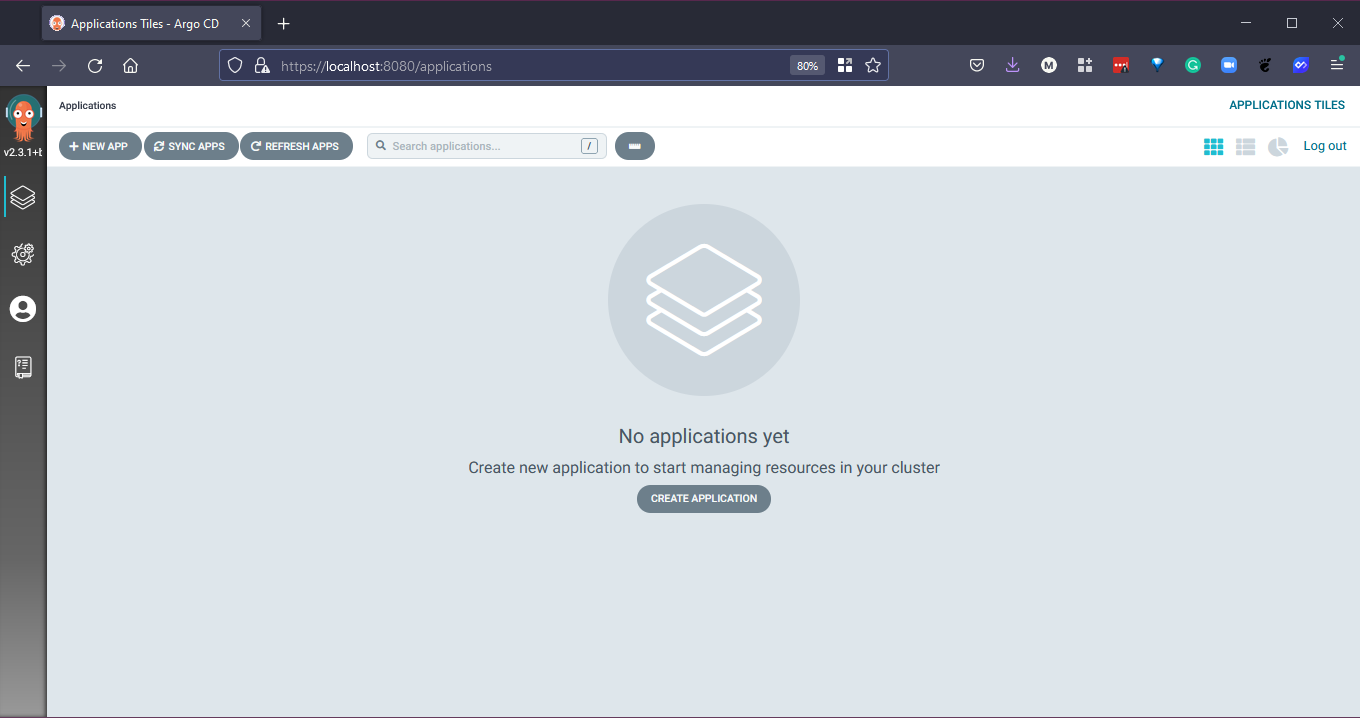Open the User Info icon in sidebar
Screen dimensions: 1360x718
[23, 309]
